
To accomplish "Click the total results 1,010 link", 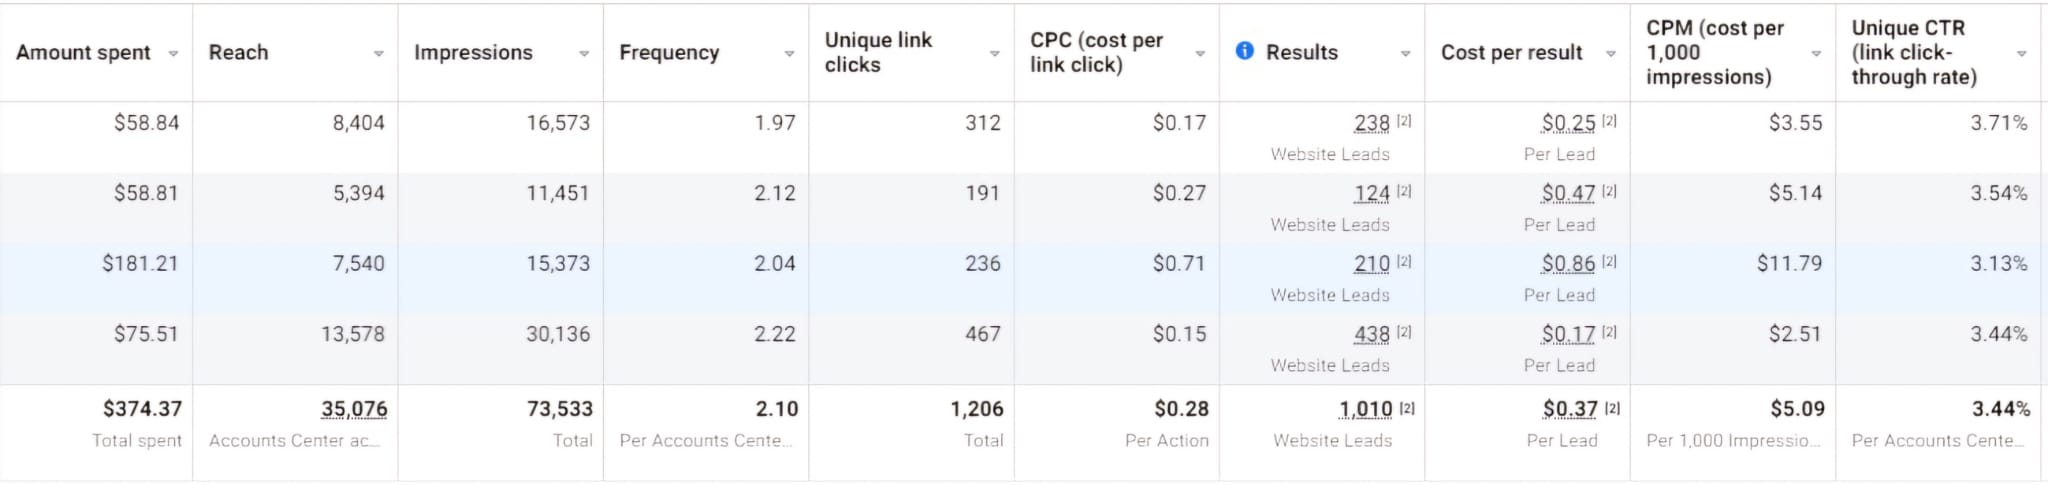I will click(x=1366, y=409).
